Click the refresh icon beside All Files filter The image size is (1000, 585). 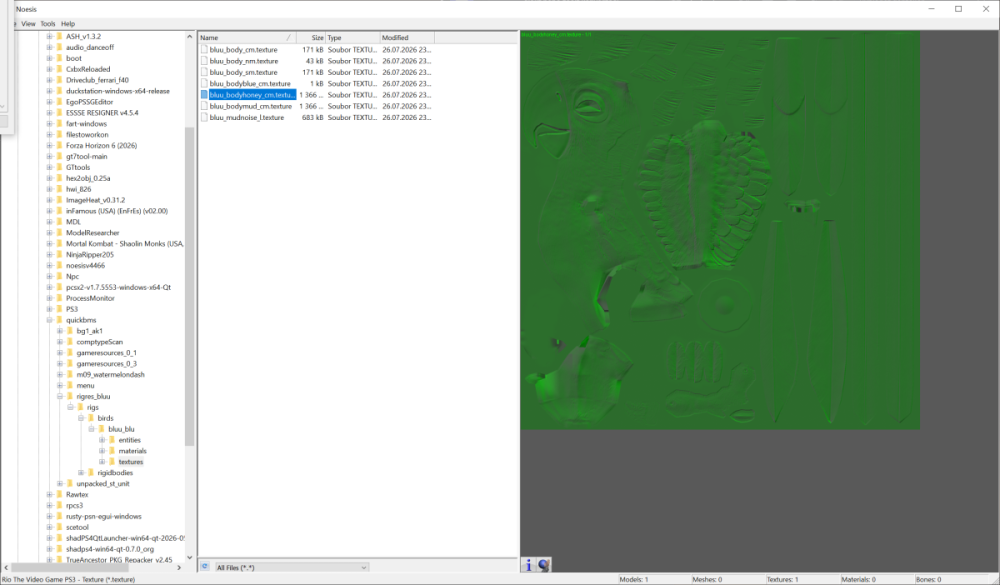pyautogui.click(x=205, y=566)
